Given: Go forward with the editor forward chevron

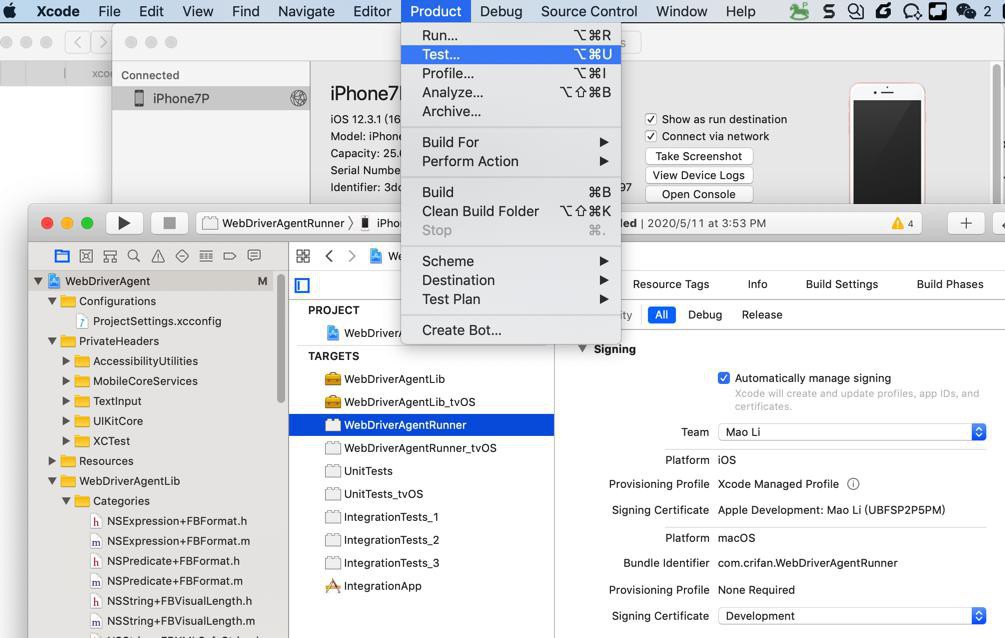Looking at the screenshot, I should point(351,256).
